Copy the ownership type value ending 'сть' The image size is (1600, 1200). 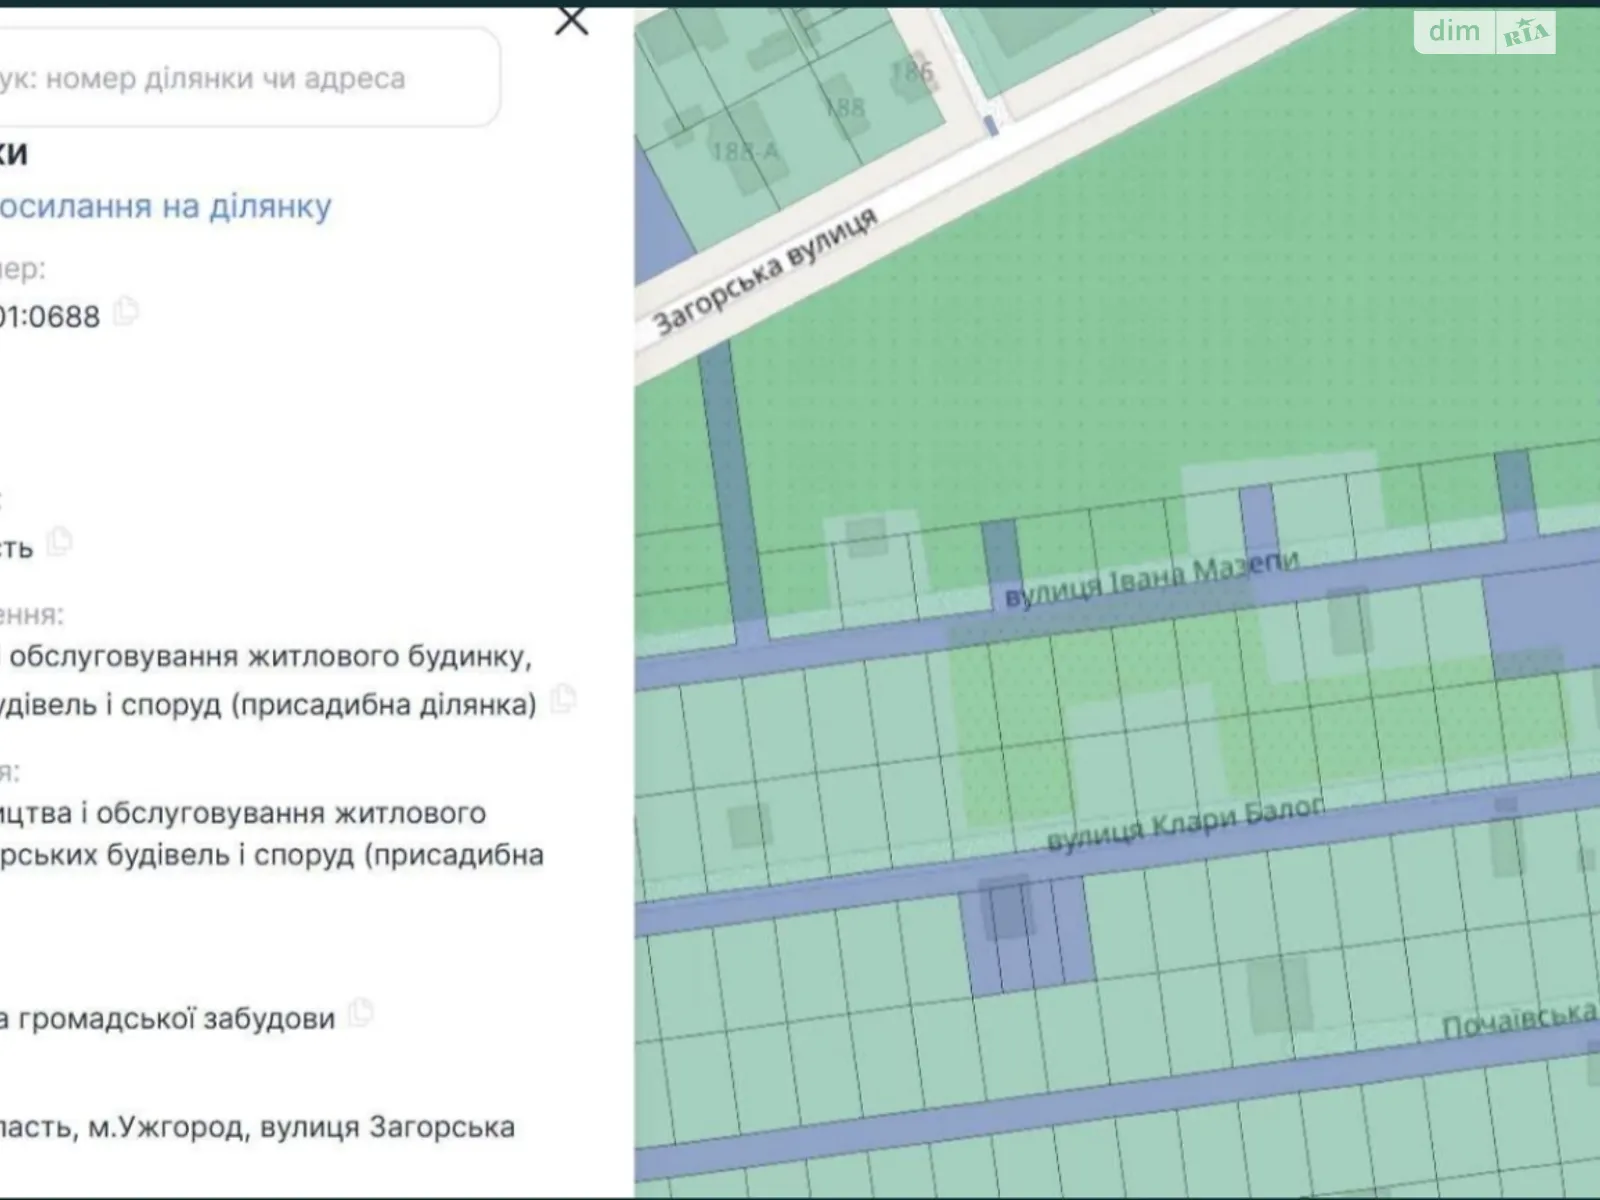point(60,543)
